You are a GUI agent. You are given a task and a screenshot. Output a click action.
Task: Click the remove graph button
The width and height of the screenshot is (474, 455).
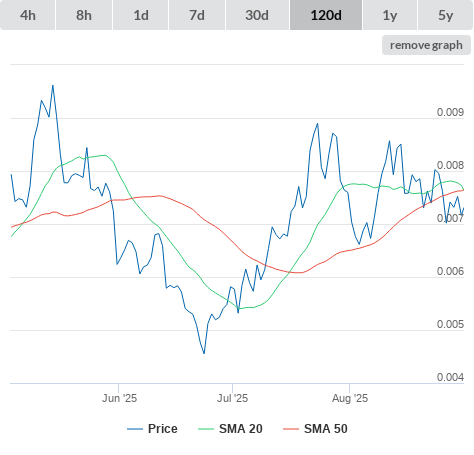point(426,45)
